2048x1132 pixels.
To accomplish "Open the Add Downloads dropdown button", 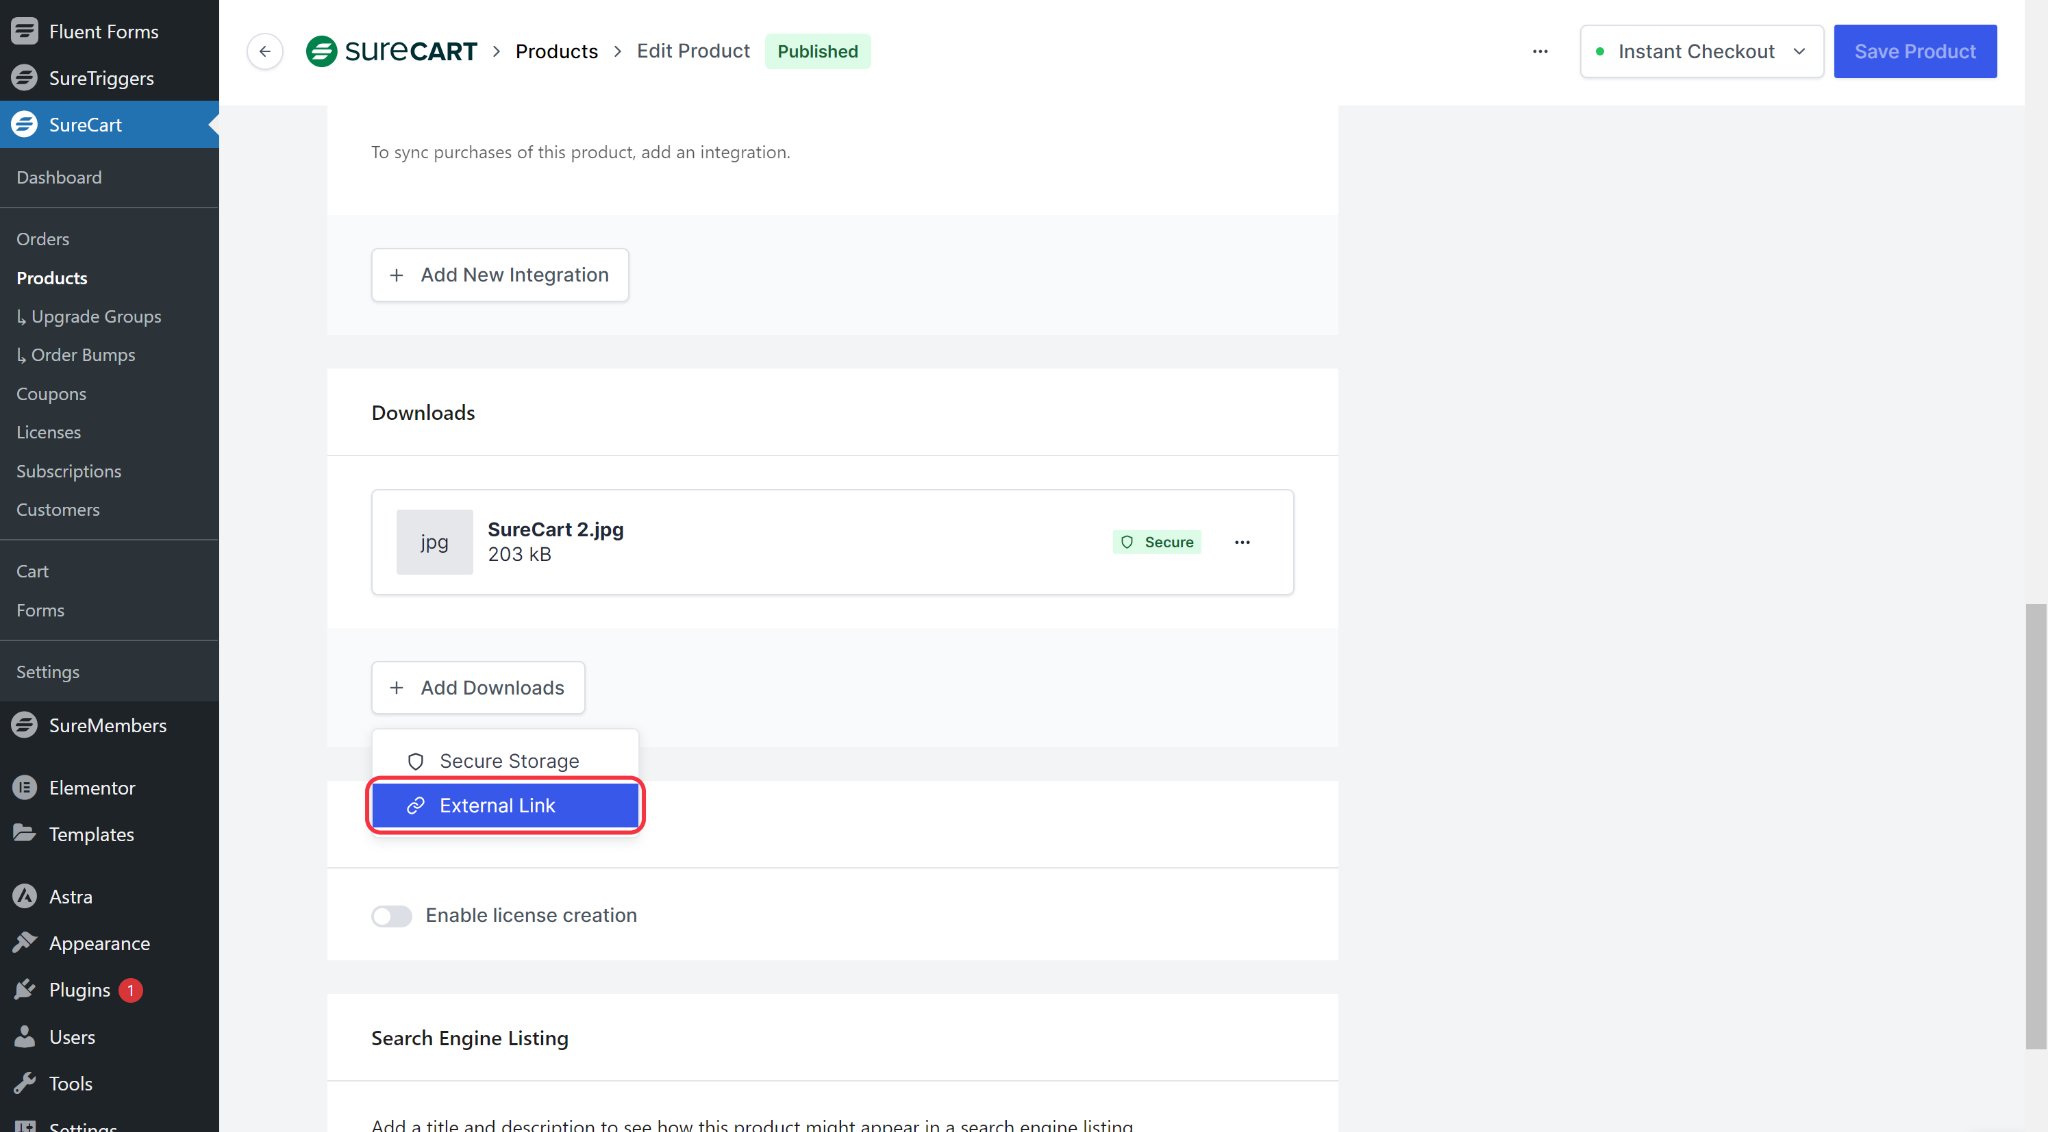I will (x=478, y=688).
